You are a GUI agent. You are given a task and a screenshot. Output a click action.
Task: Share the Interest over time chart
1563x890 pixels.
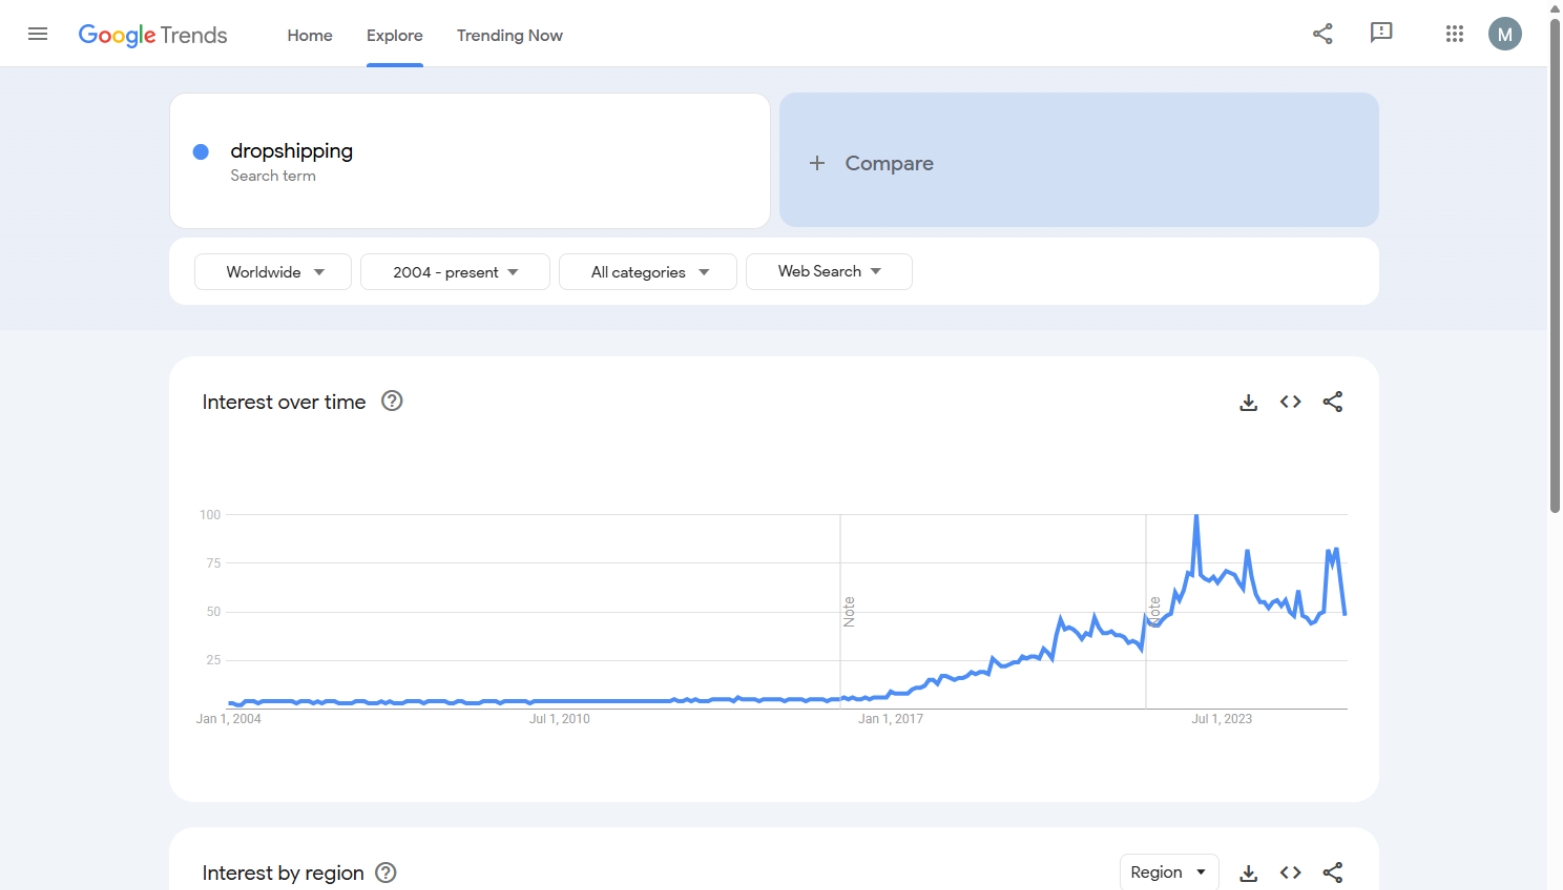pos(1332,401)
